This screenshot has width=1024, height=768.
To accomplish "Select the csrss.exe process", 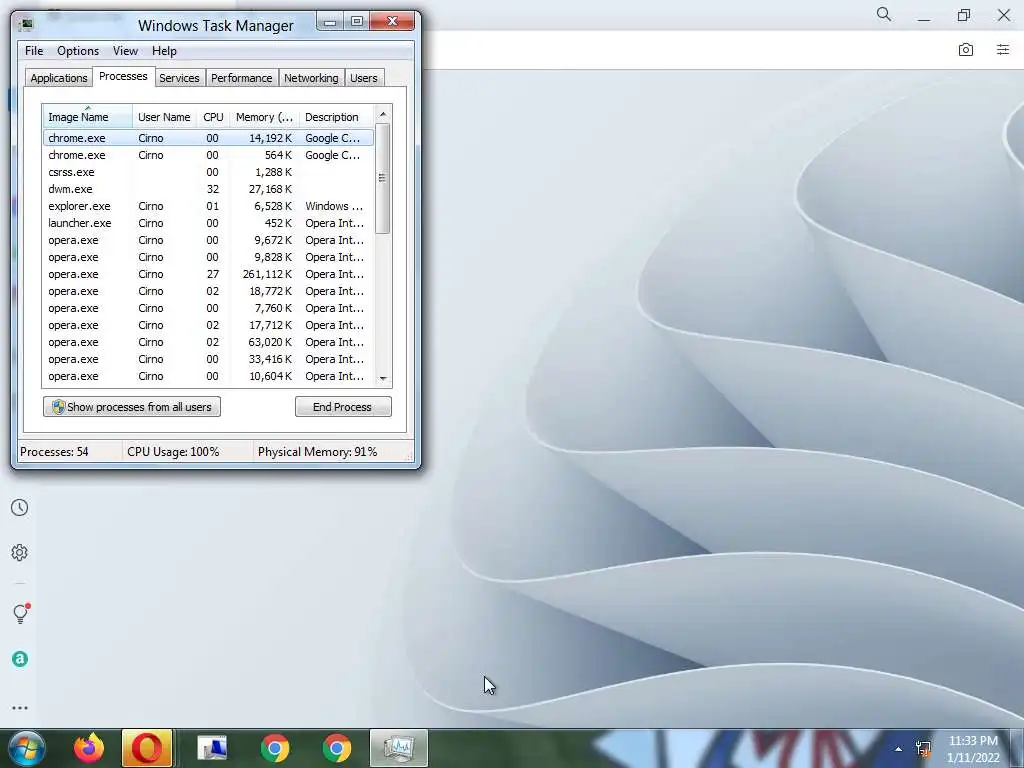I will [208, 172].
